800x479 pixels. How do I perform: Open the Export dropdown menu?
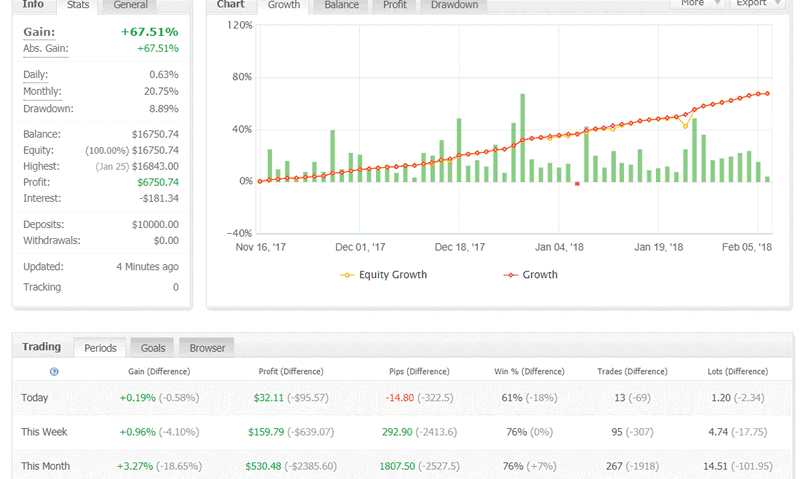coord(758,4)
